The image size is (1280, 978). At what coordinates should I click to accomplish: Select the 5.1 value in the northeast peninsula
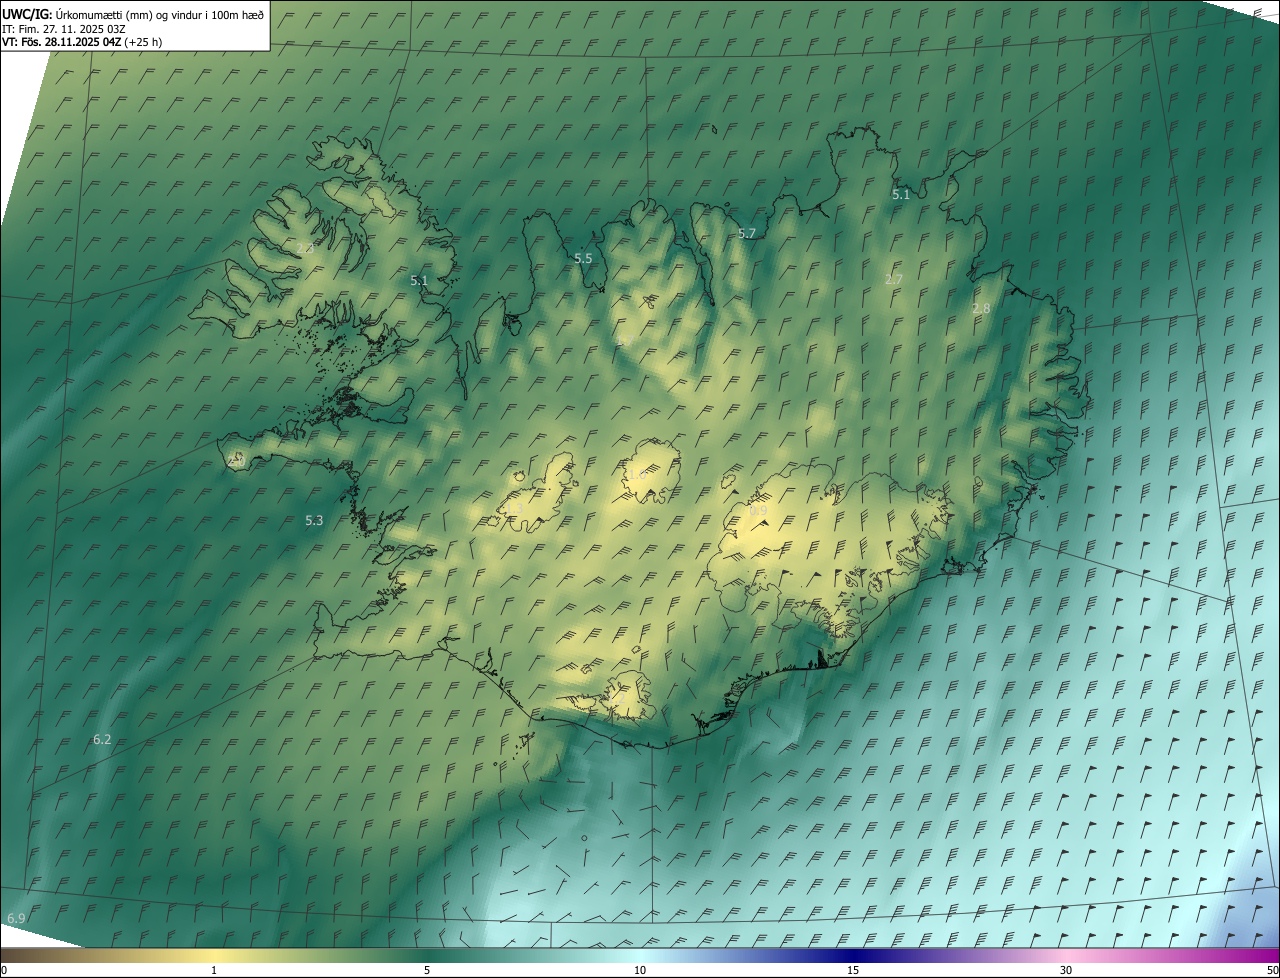tap(901, 195)
